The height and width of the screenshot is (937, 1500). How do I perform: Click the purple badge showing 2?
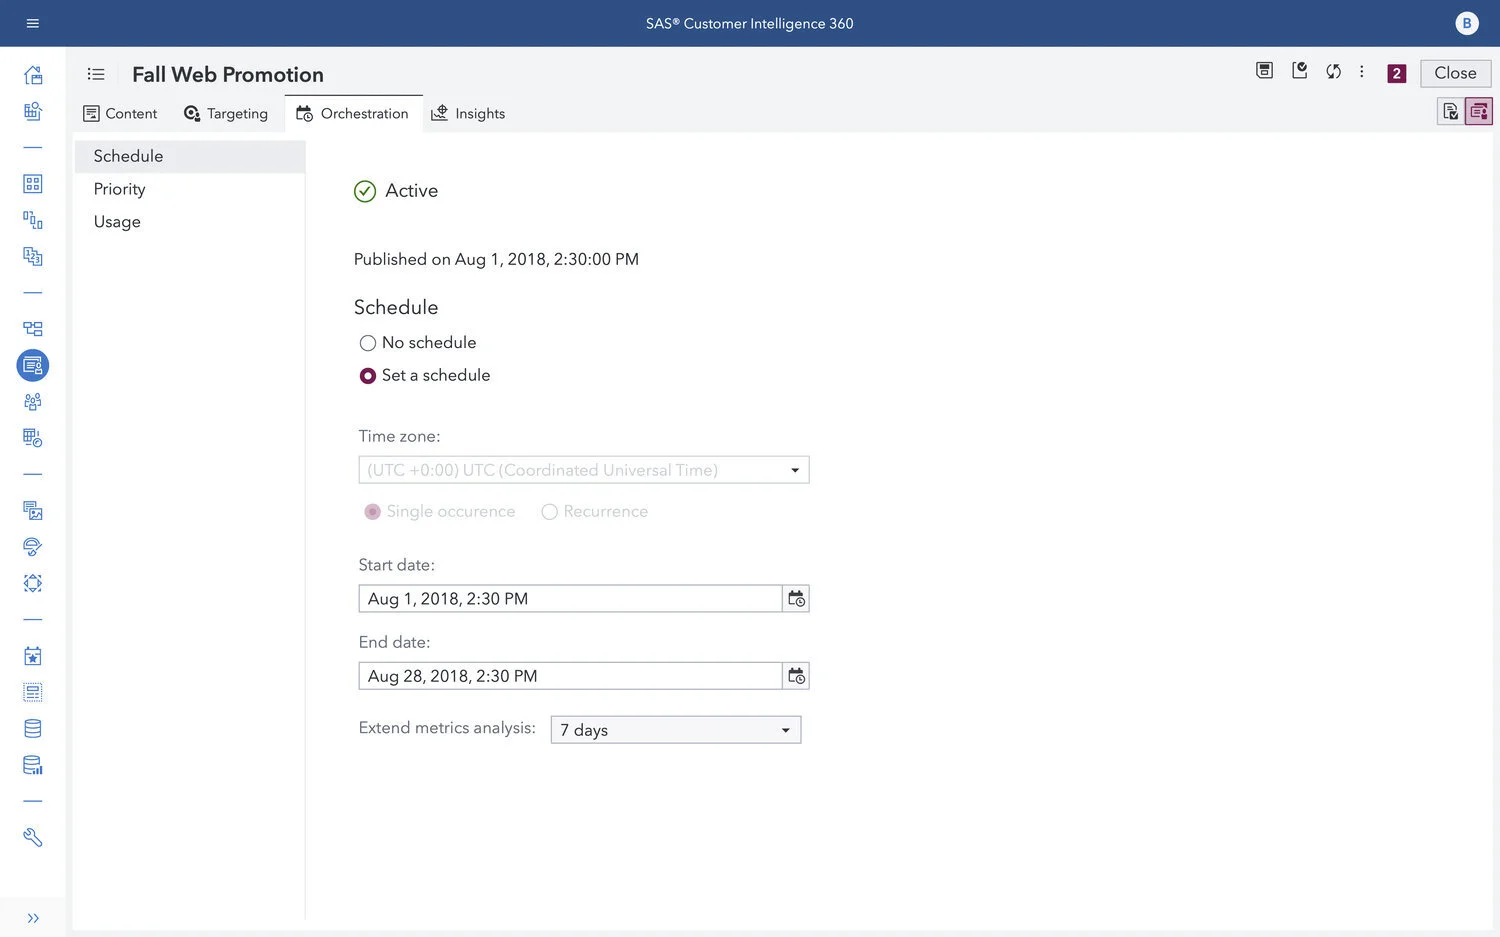tap(1397, 73)
